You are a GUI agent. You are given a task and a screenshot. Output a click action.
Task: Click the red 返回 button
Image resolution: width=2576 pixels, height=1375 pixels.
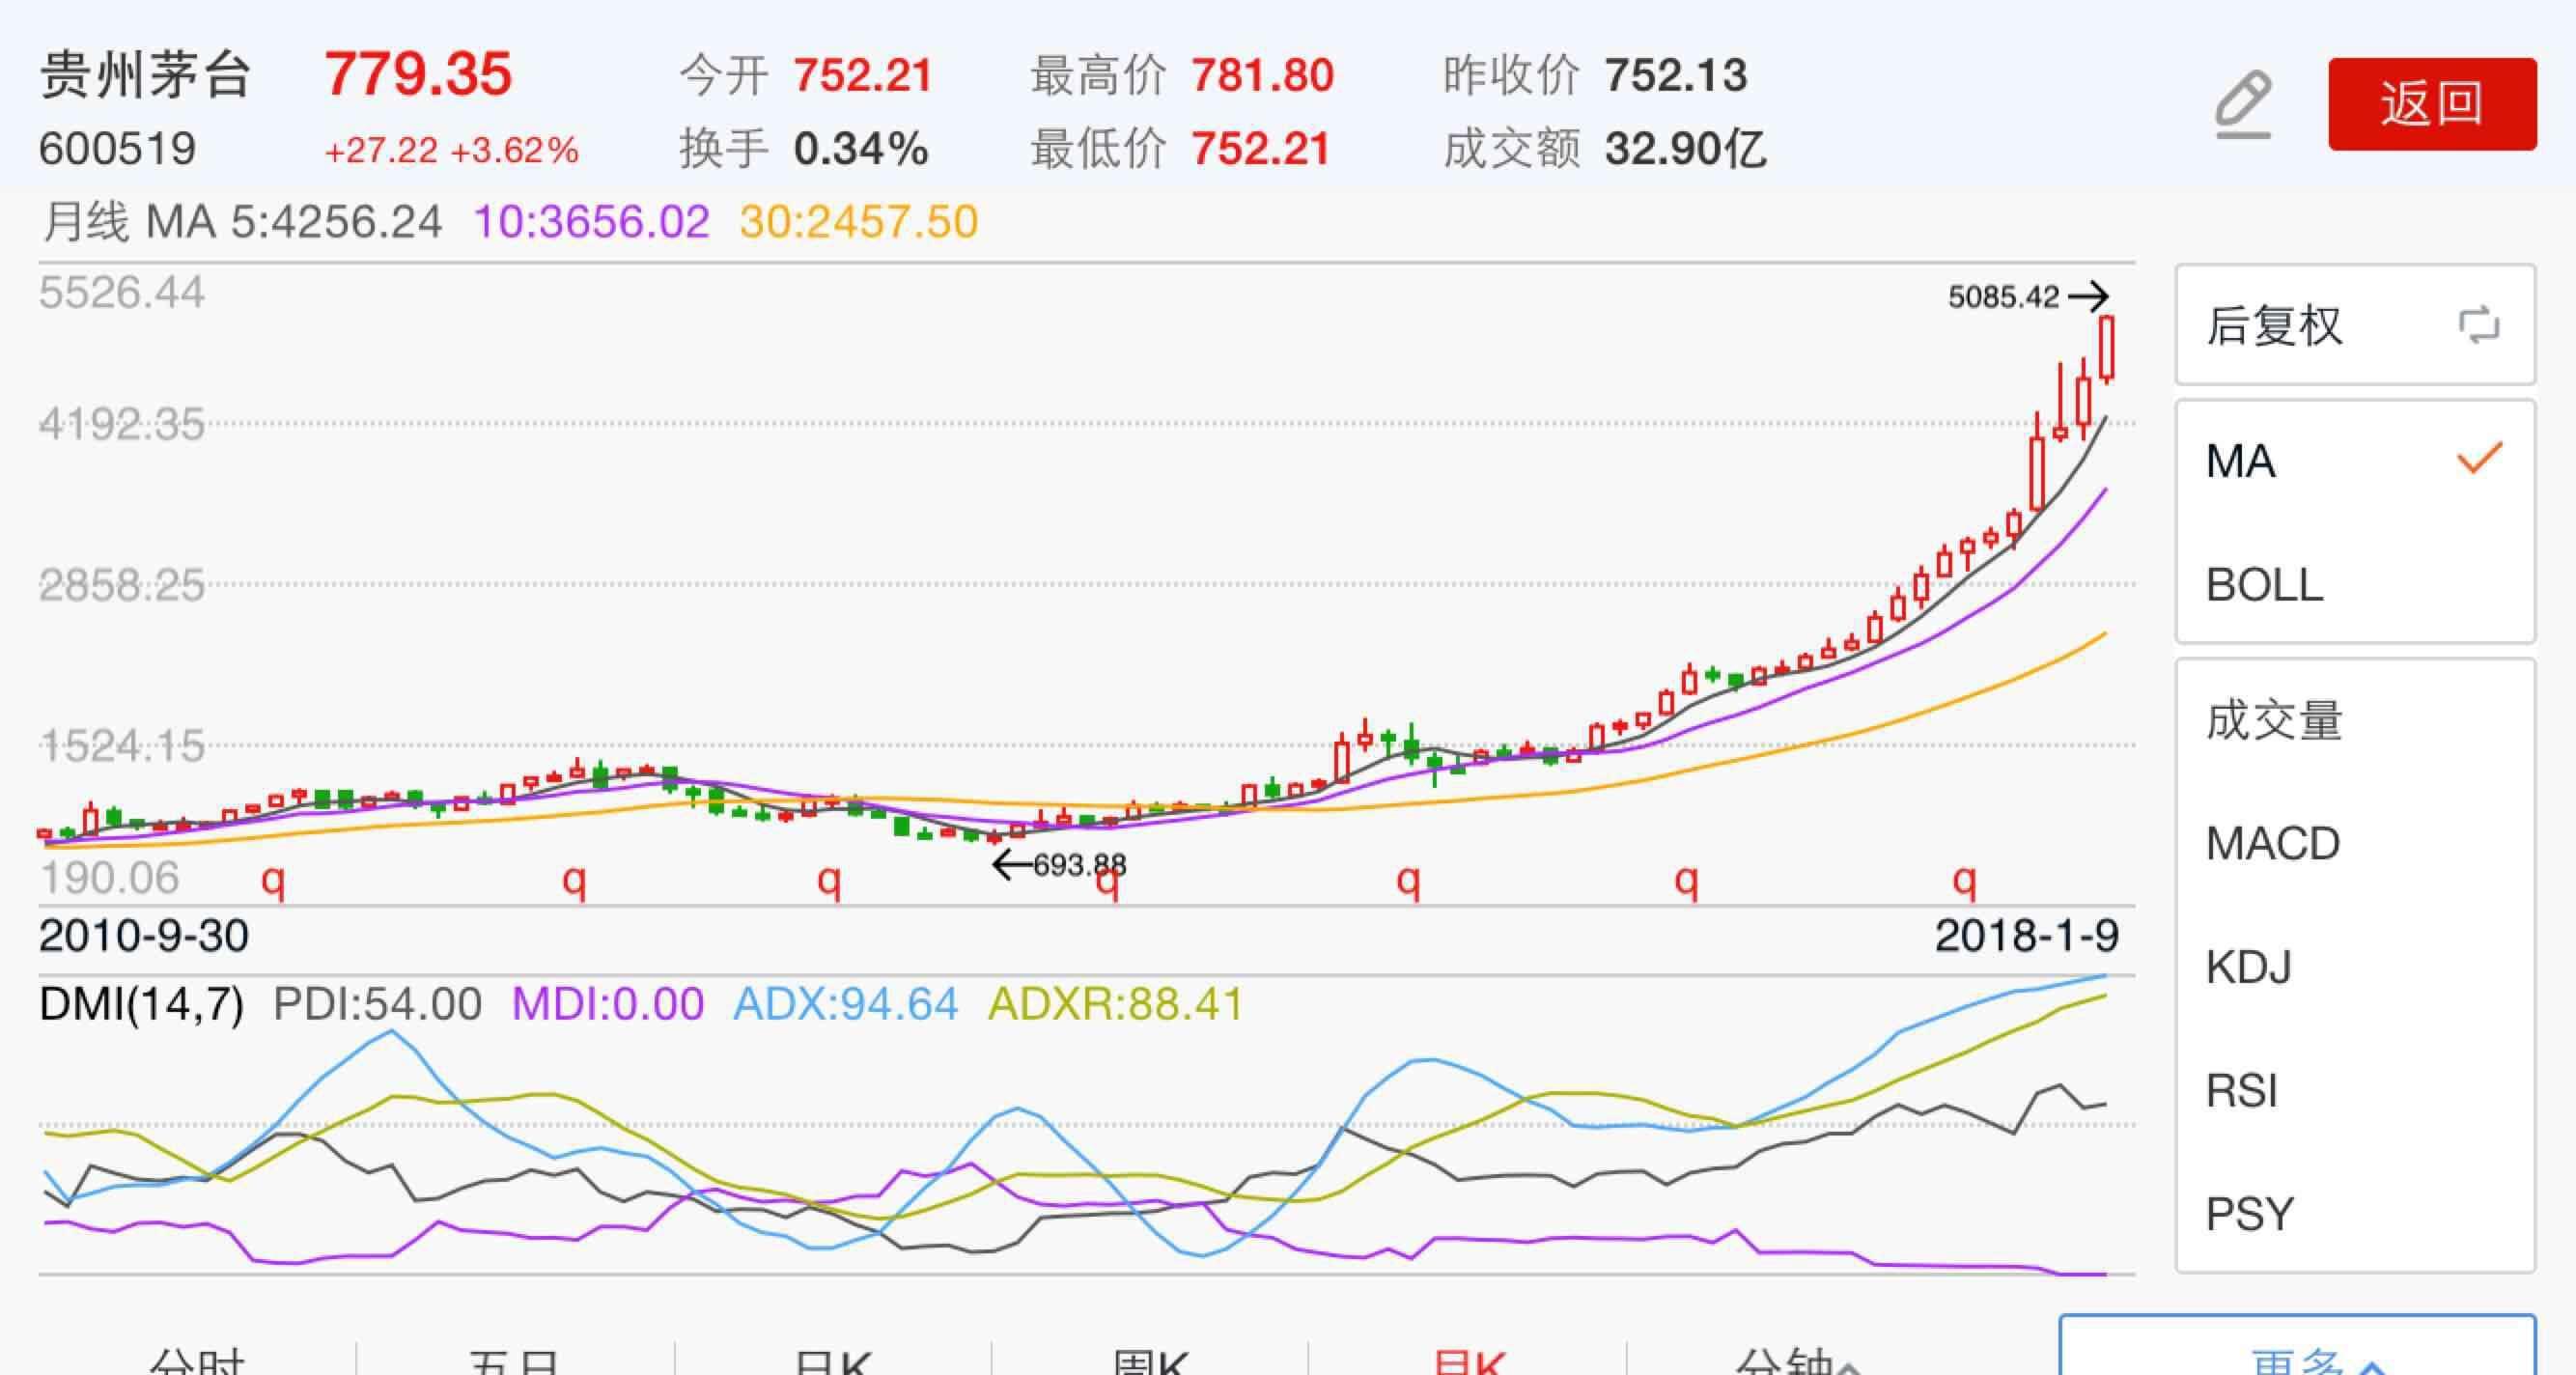(x=2432, y=104)
